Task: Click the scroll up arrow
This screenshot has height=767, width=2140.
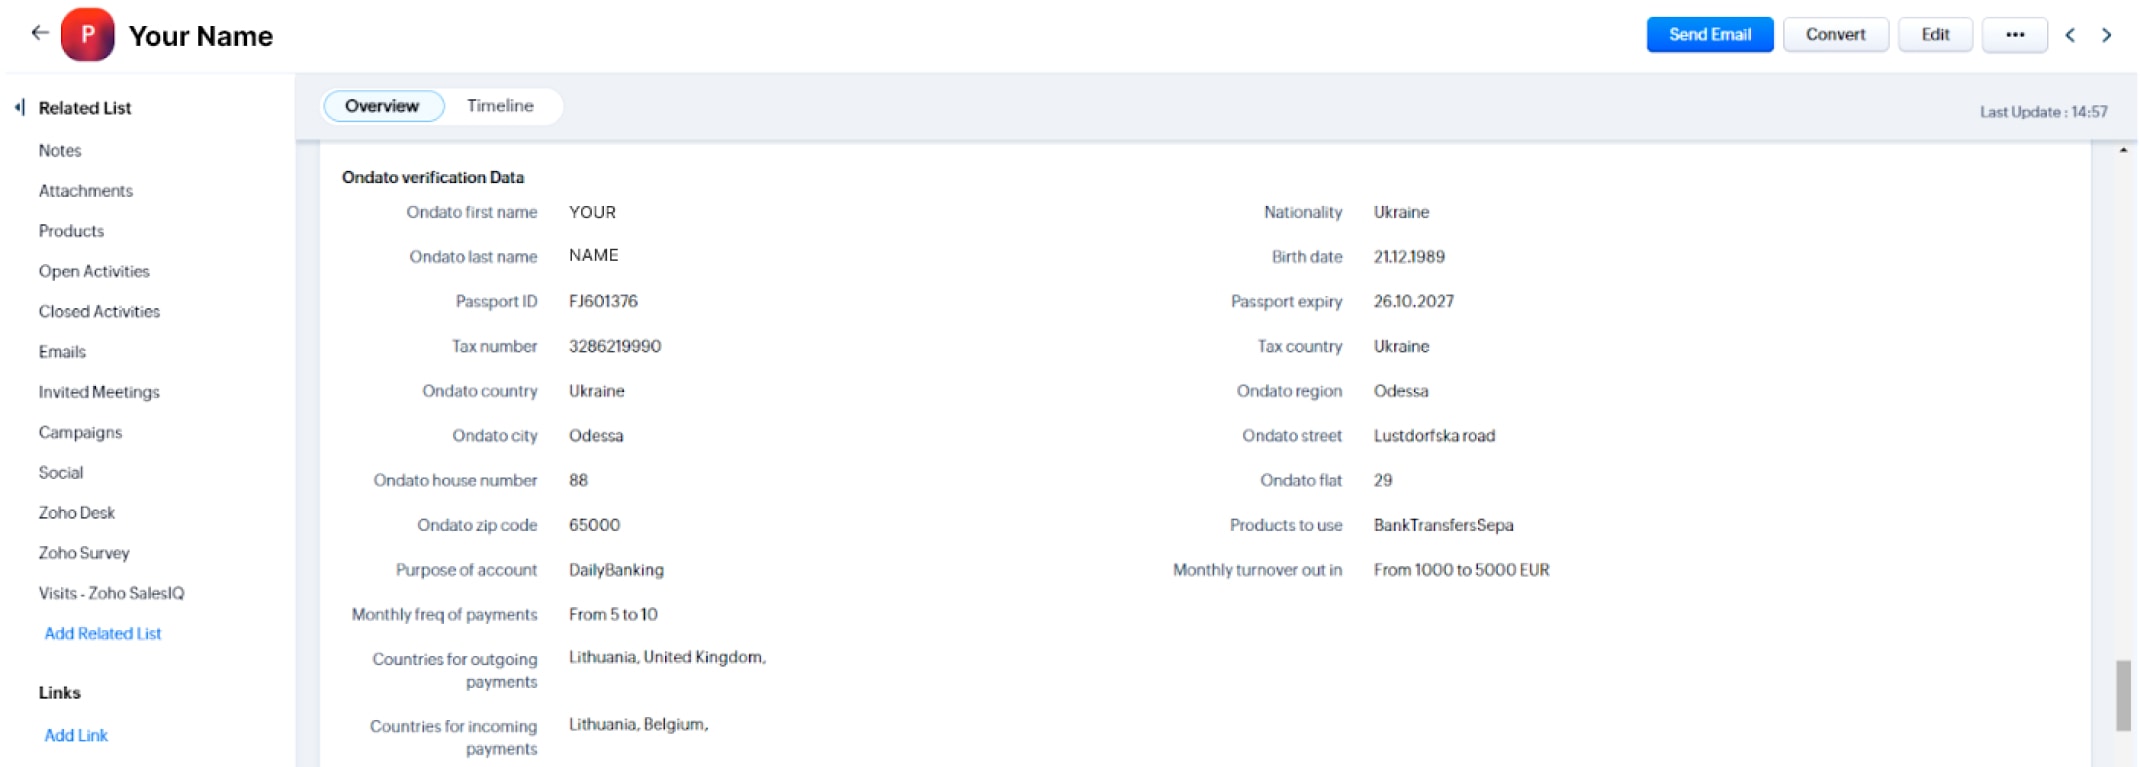Action: click(2123, 150)
